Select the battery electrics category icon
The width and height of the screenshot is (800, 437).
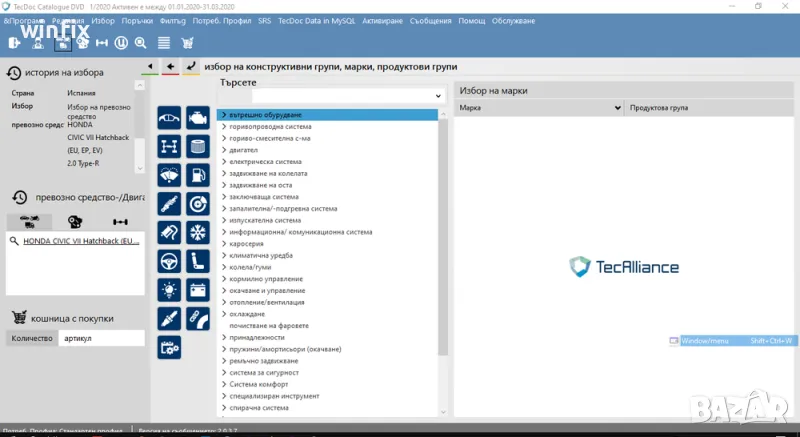198,290
